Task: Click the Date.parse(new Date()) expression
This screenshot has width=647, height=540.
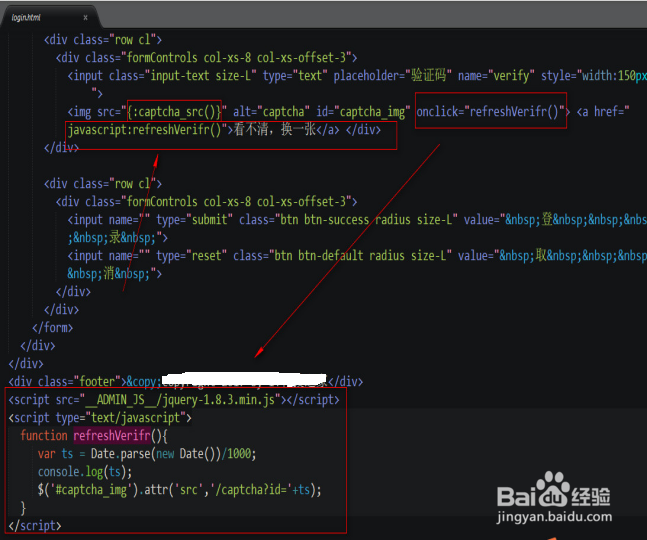Action: pos(156,454)
